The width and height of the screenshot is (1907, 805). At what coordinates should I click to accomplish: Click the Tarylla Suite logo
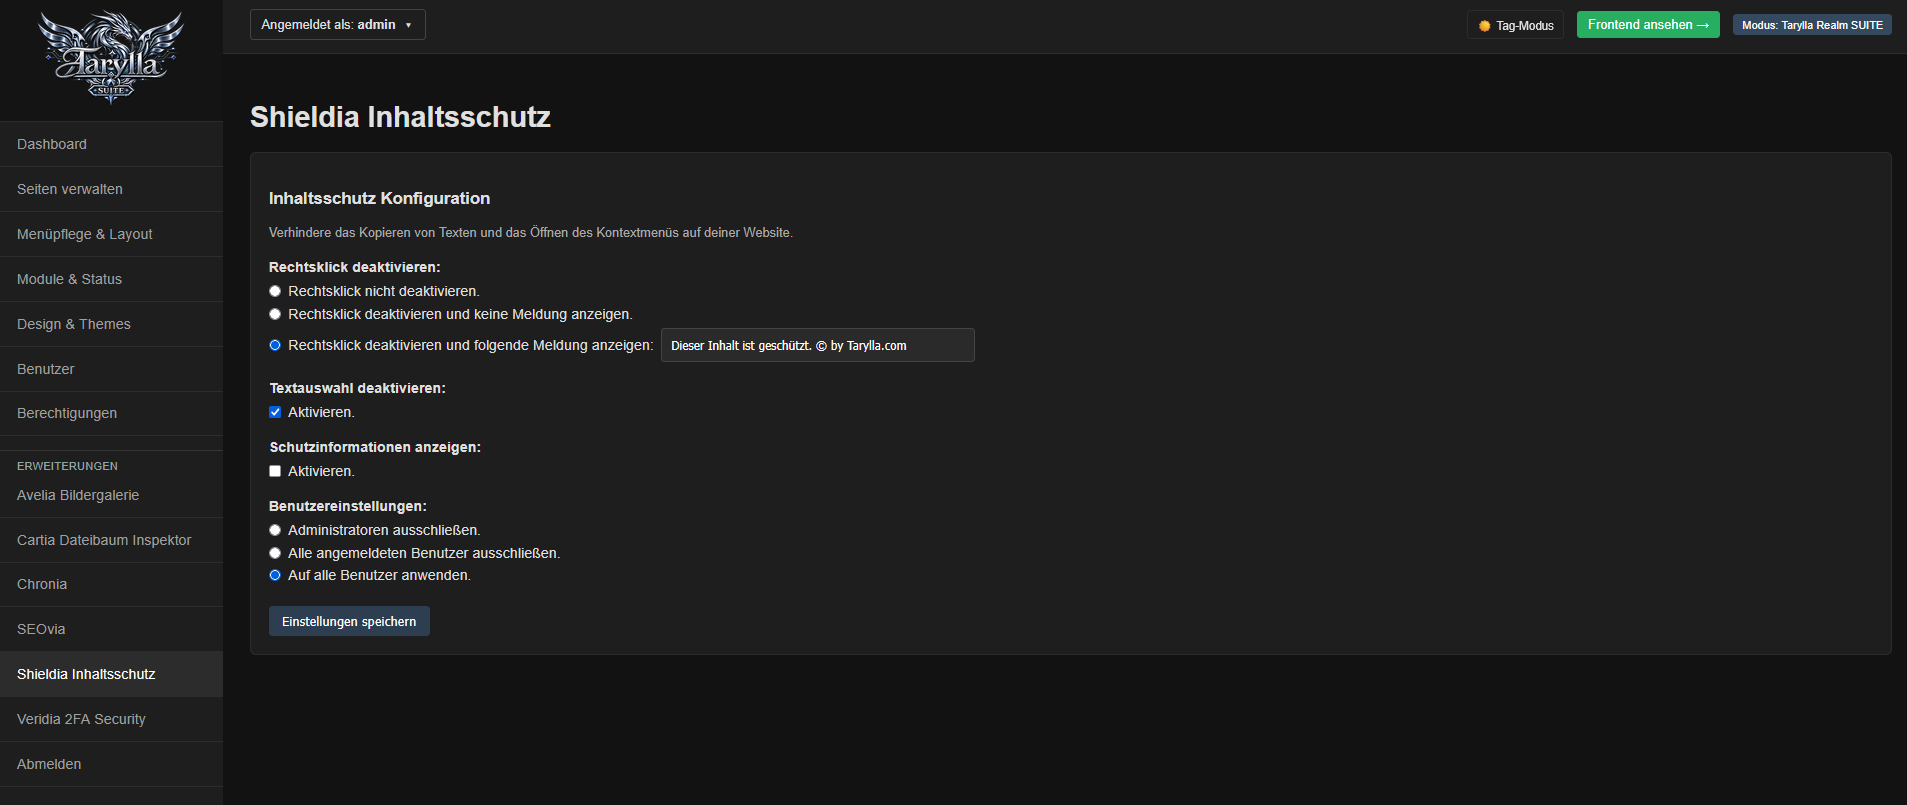click(x=111, y=58)
